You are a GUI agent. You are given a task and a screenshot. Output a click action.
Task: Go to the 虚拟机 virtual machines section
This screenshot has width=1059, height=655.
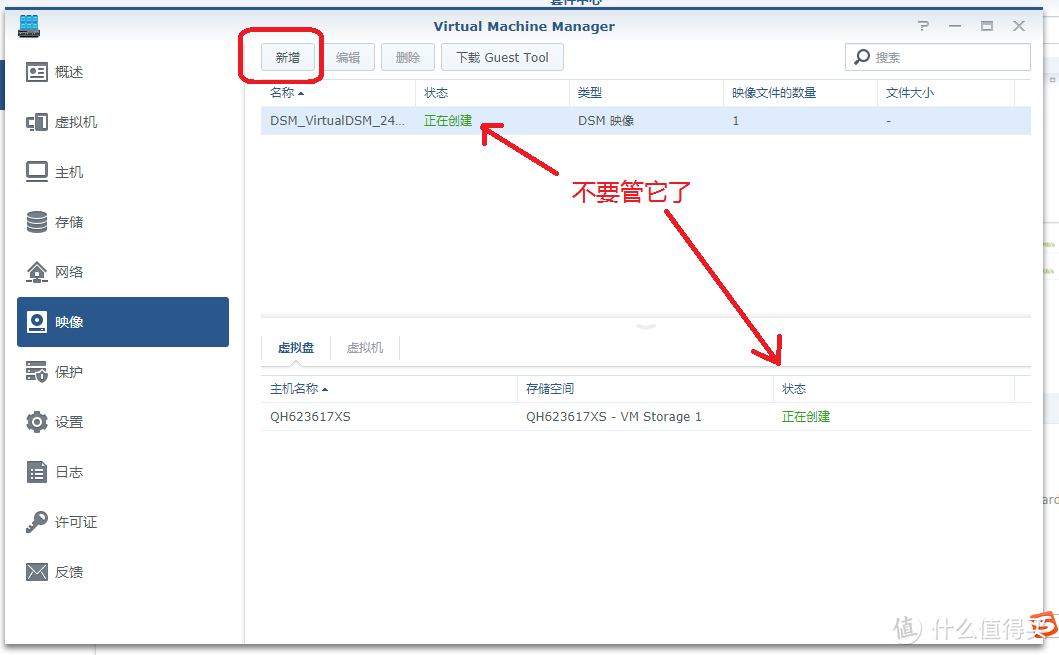point(122,122)
